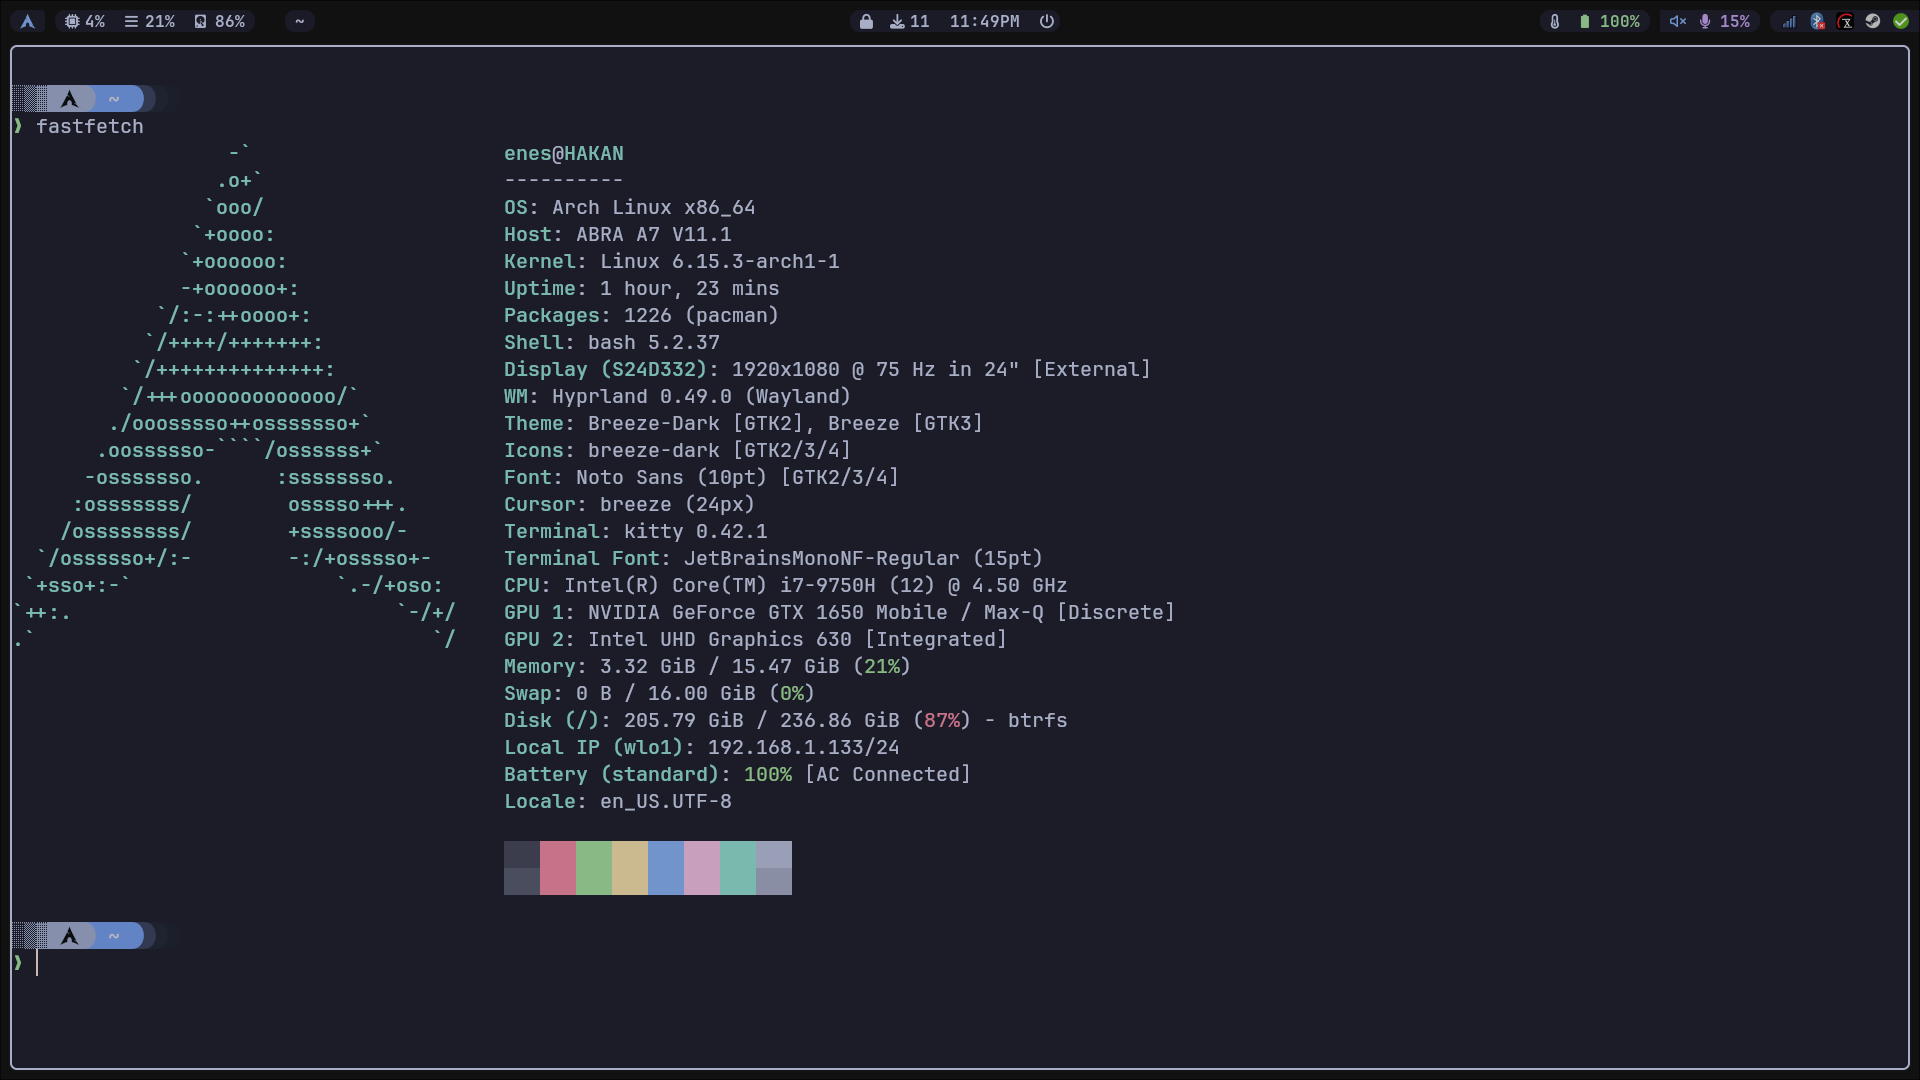Click the lavender pink color block in the palette
This screenshot has width=1920, height=1080.
[702, 868]
